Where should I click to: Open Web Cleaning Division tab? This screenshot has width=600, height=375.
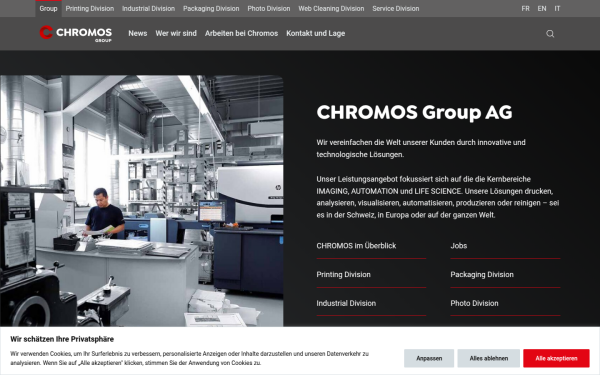coord(331,8)
